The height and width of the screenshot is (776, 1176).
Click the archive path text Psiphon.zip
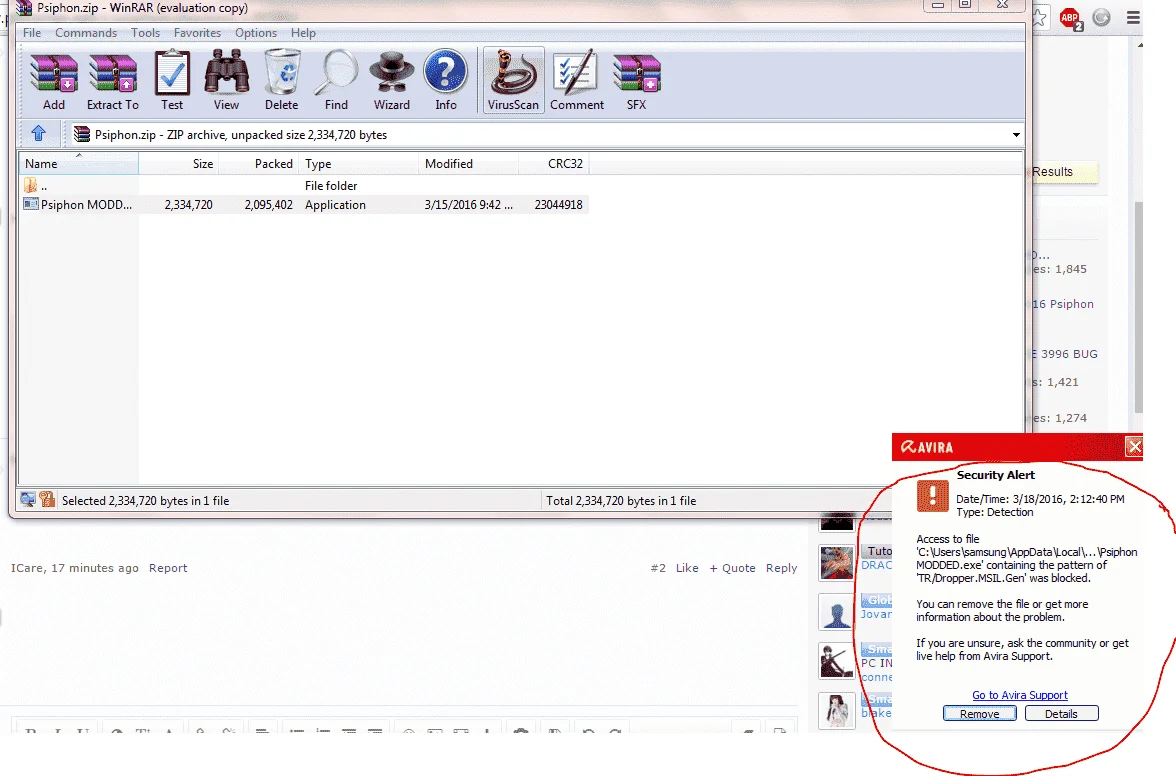(x=241, y=135)
